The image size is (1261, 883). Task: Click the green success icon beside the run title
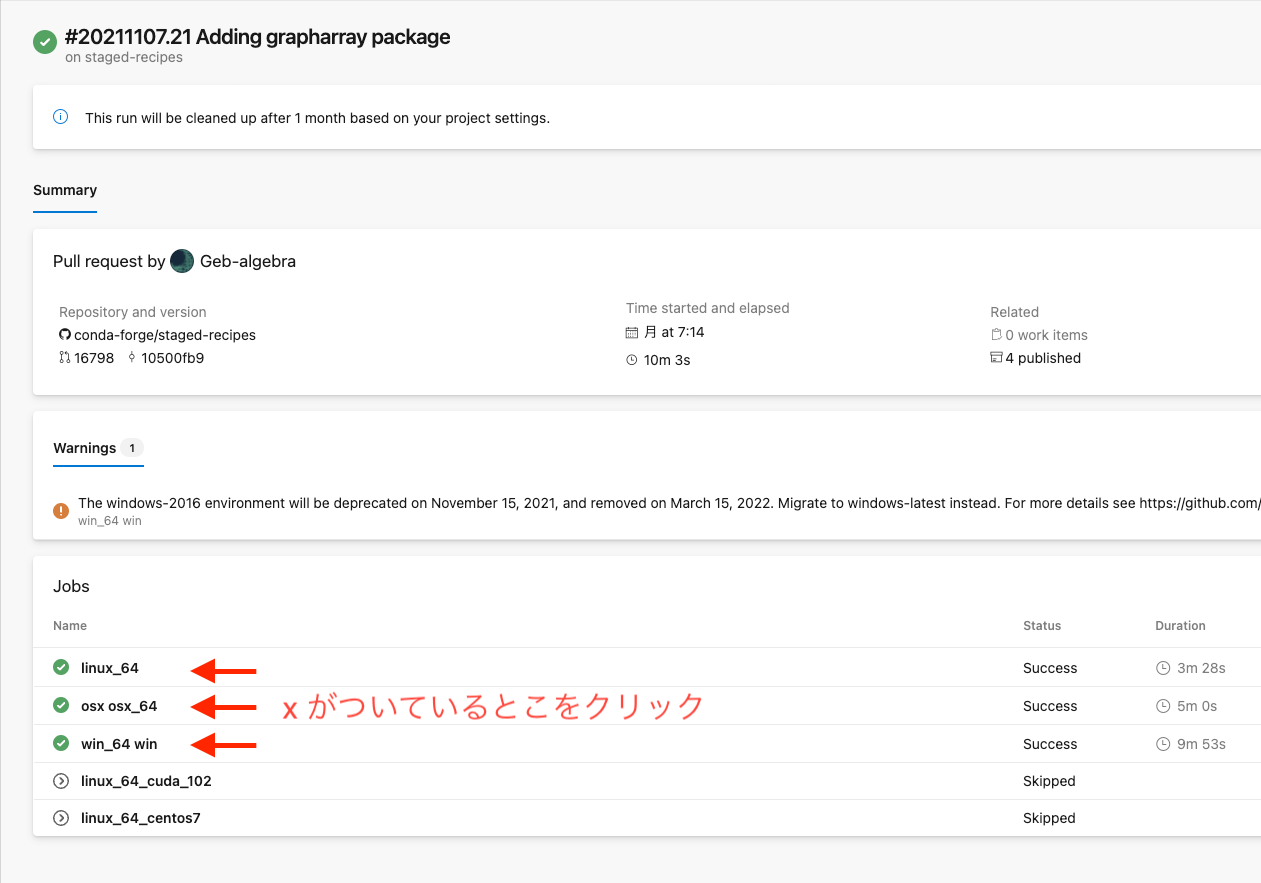click(x=44, y=42)
